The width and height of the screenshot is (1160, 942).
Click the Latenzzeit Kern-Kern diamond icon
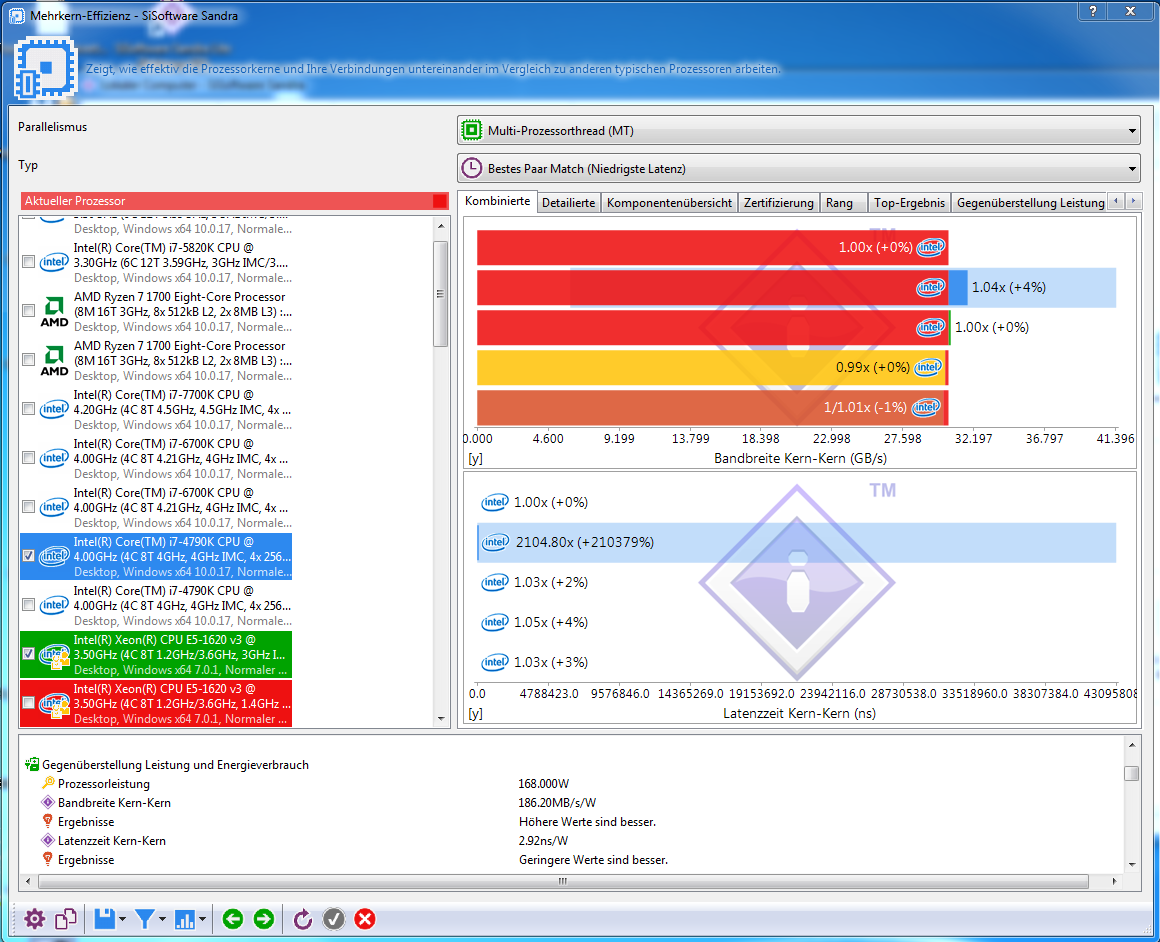(48, 840)
